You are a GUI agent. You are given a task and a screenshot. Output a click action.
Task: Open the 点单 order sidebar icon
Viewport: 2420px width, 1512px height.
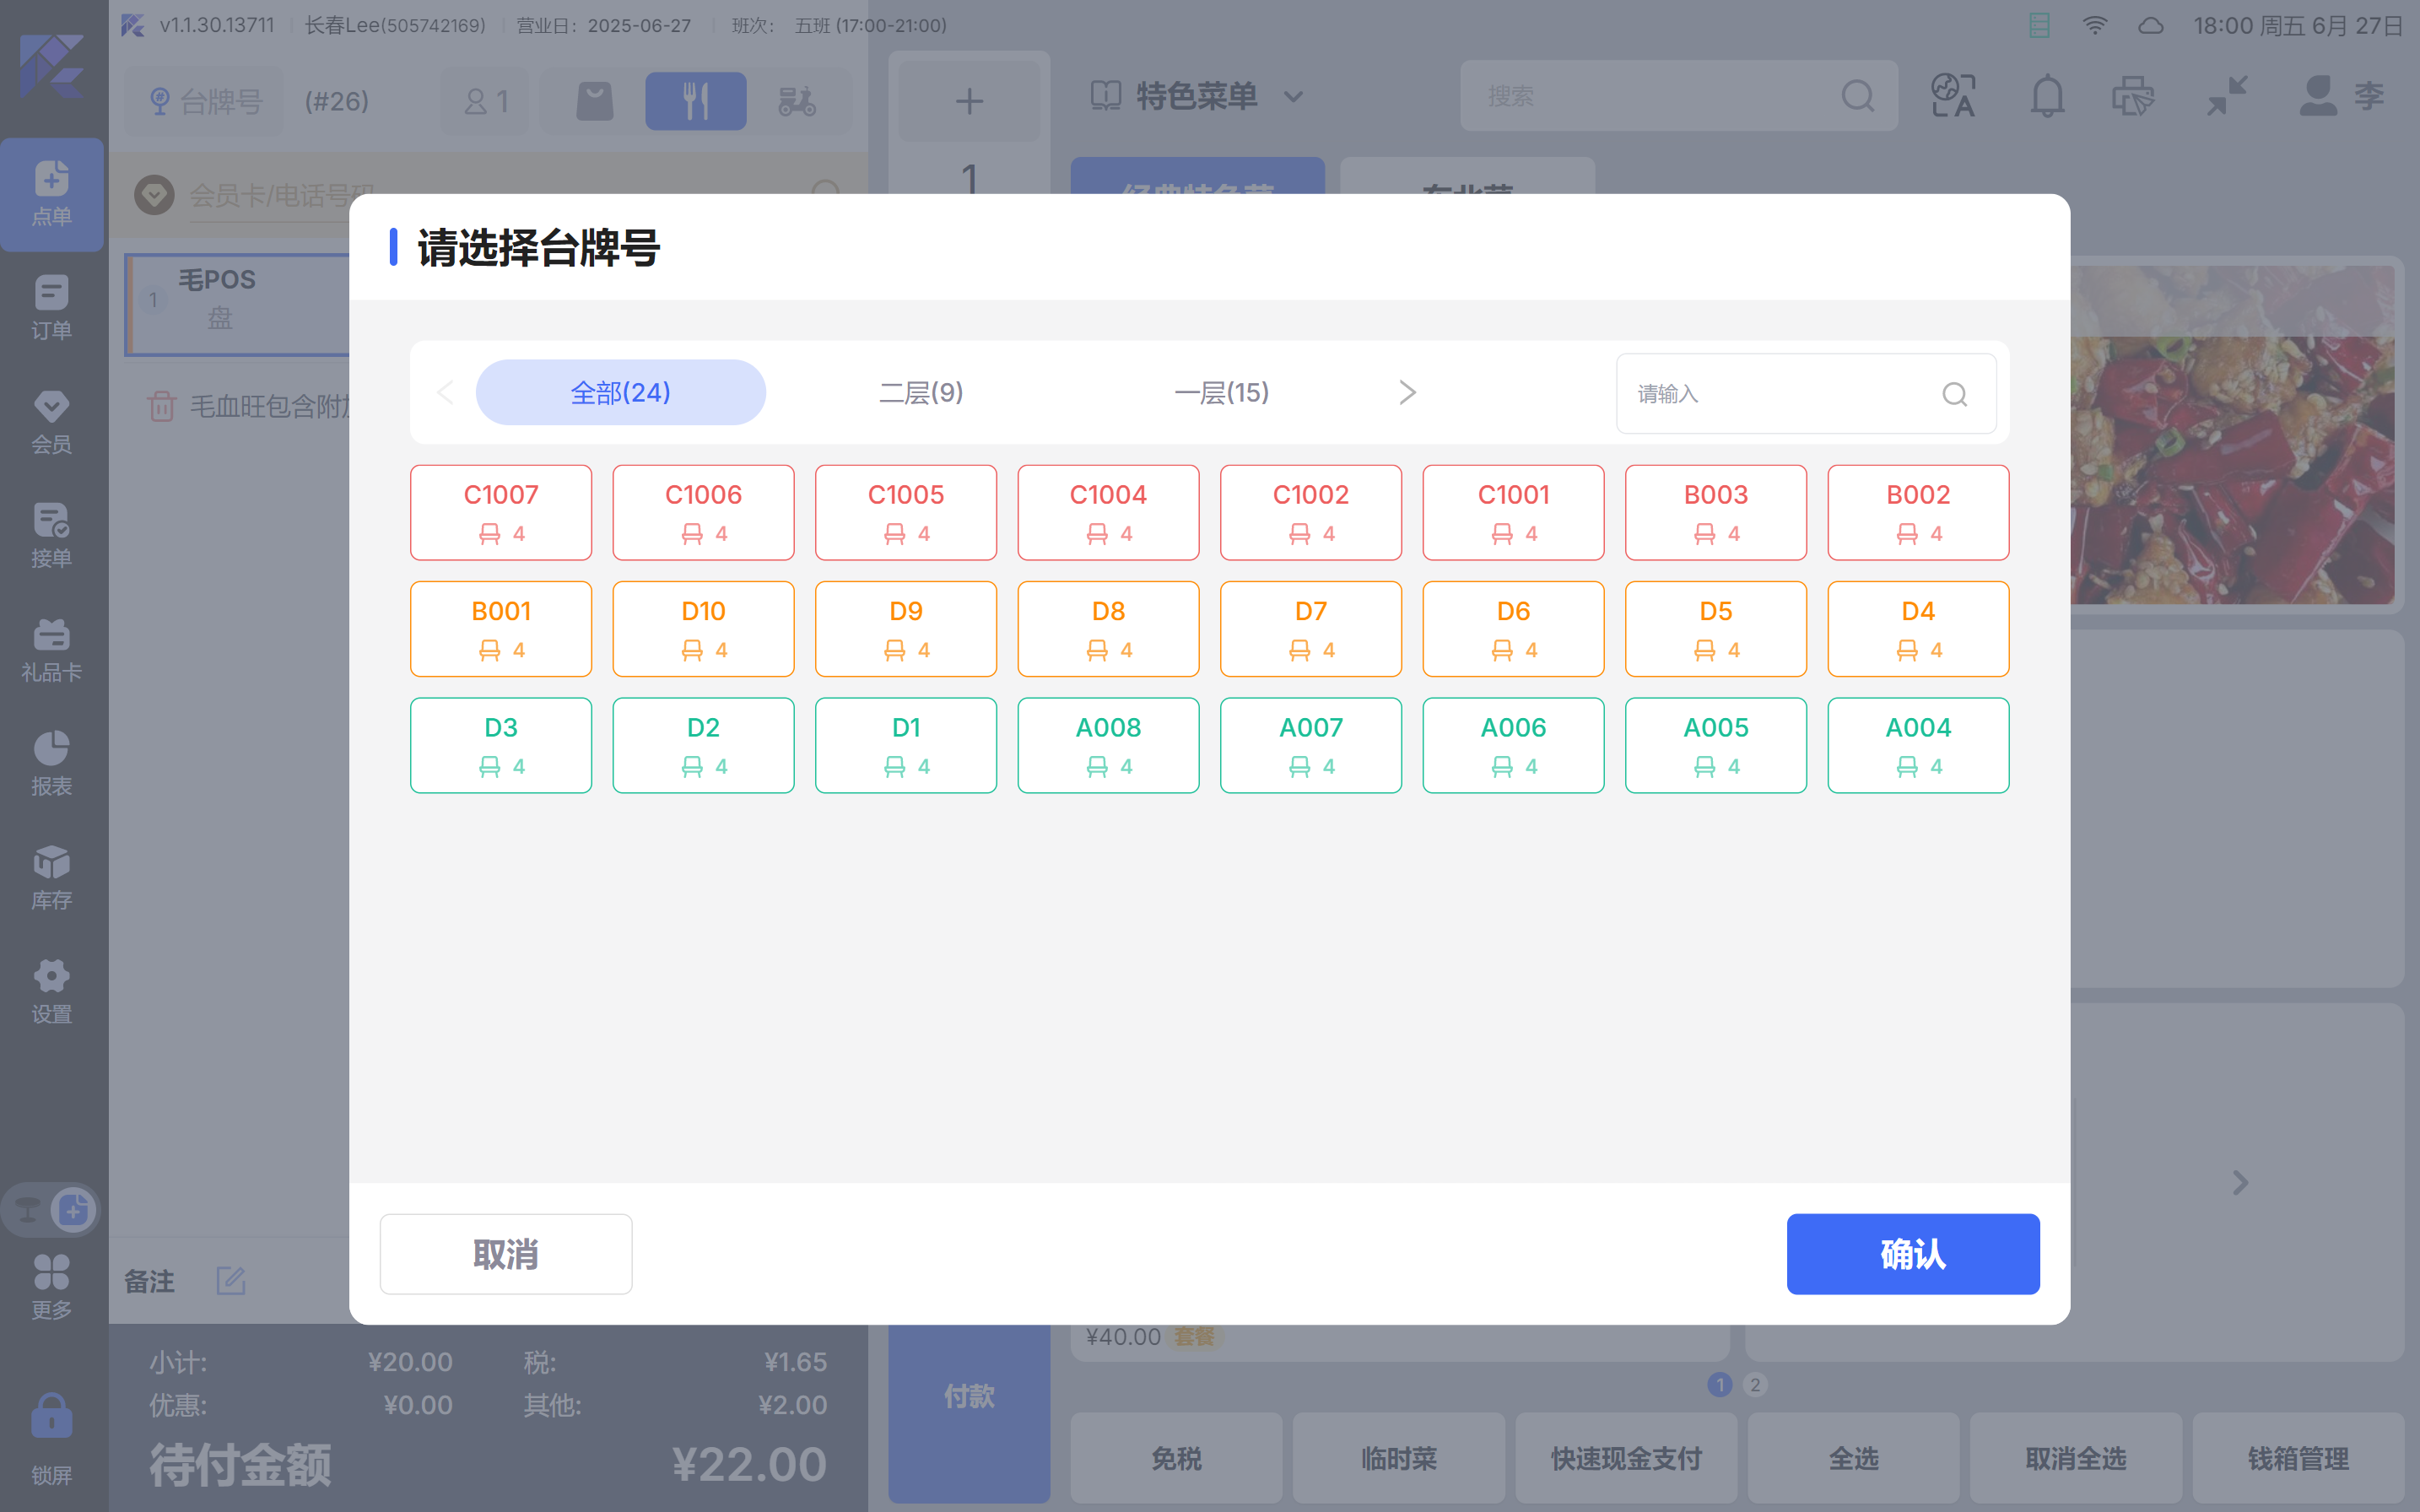tap(52, 194)
